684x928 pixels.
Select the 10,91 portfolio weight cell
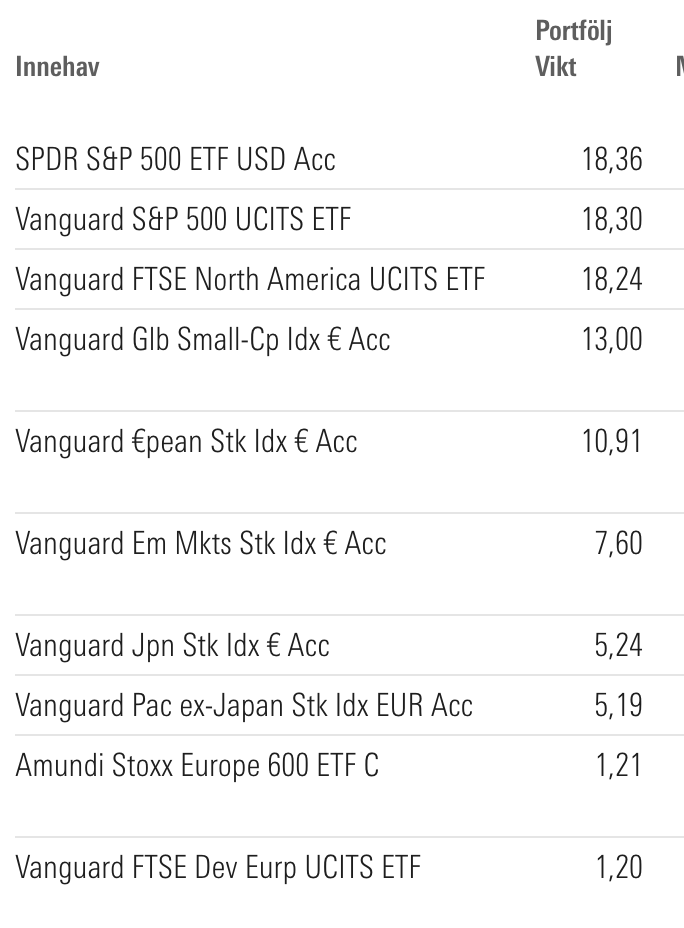612,441
